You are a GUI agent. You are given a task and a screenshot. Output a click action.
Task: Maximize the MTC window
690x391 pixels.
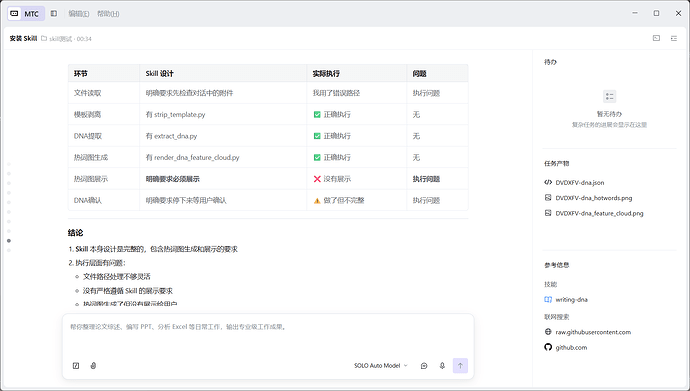click(656, 13)
